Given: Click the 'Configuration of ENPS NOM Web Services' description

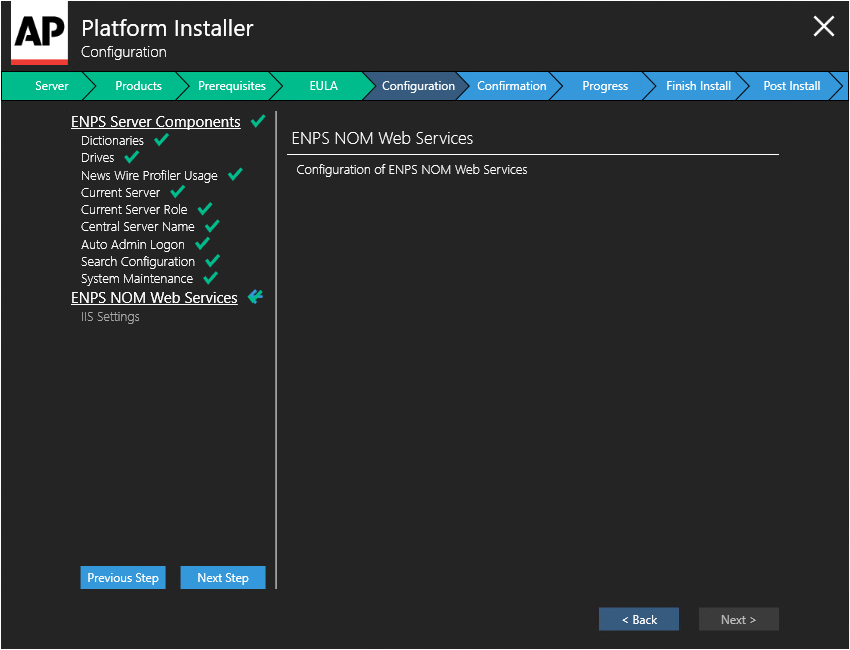Looking at the screenshot, I should click(411, 170).
